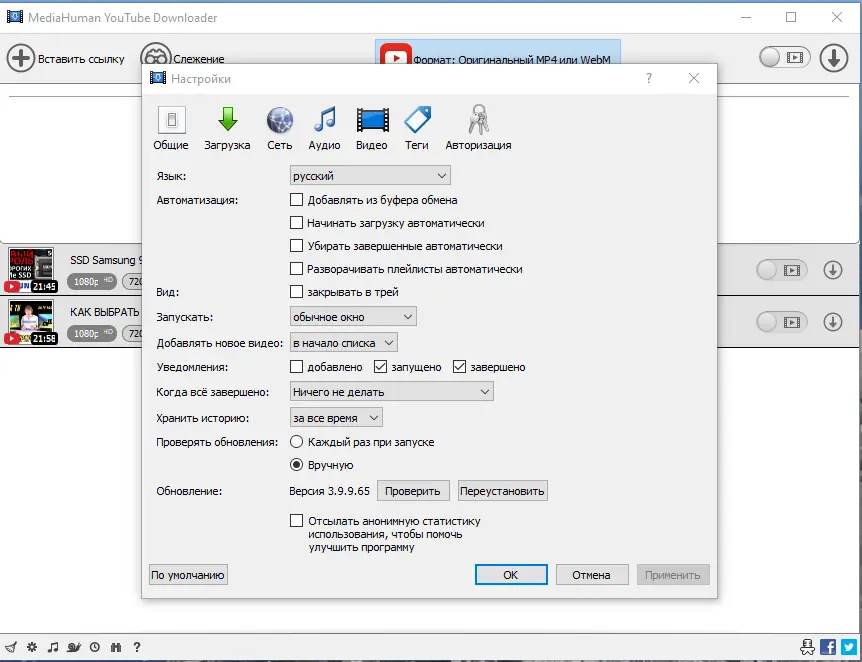Select Каждый раз при запуске radio
This screenshot has height=662, width=862.
tap(296, 442)
